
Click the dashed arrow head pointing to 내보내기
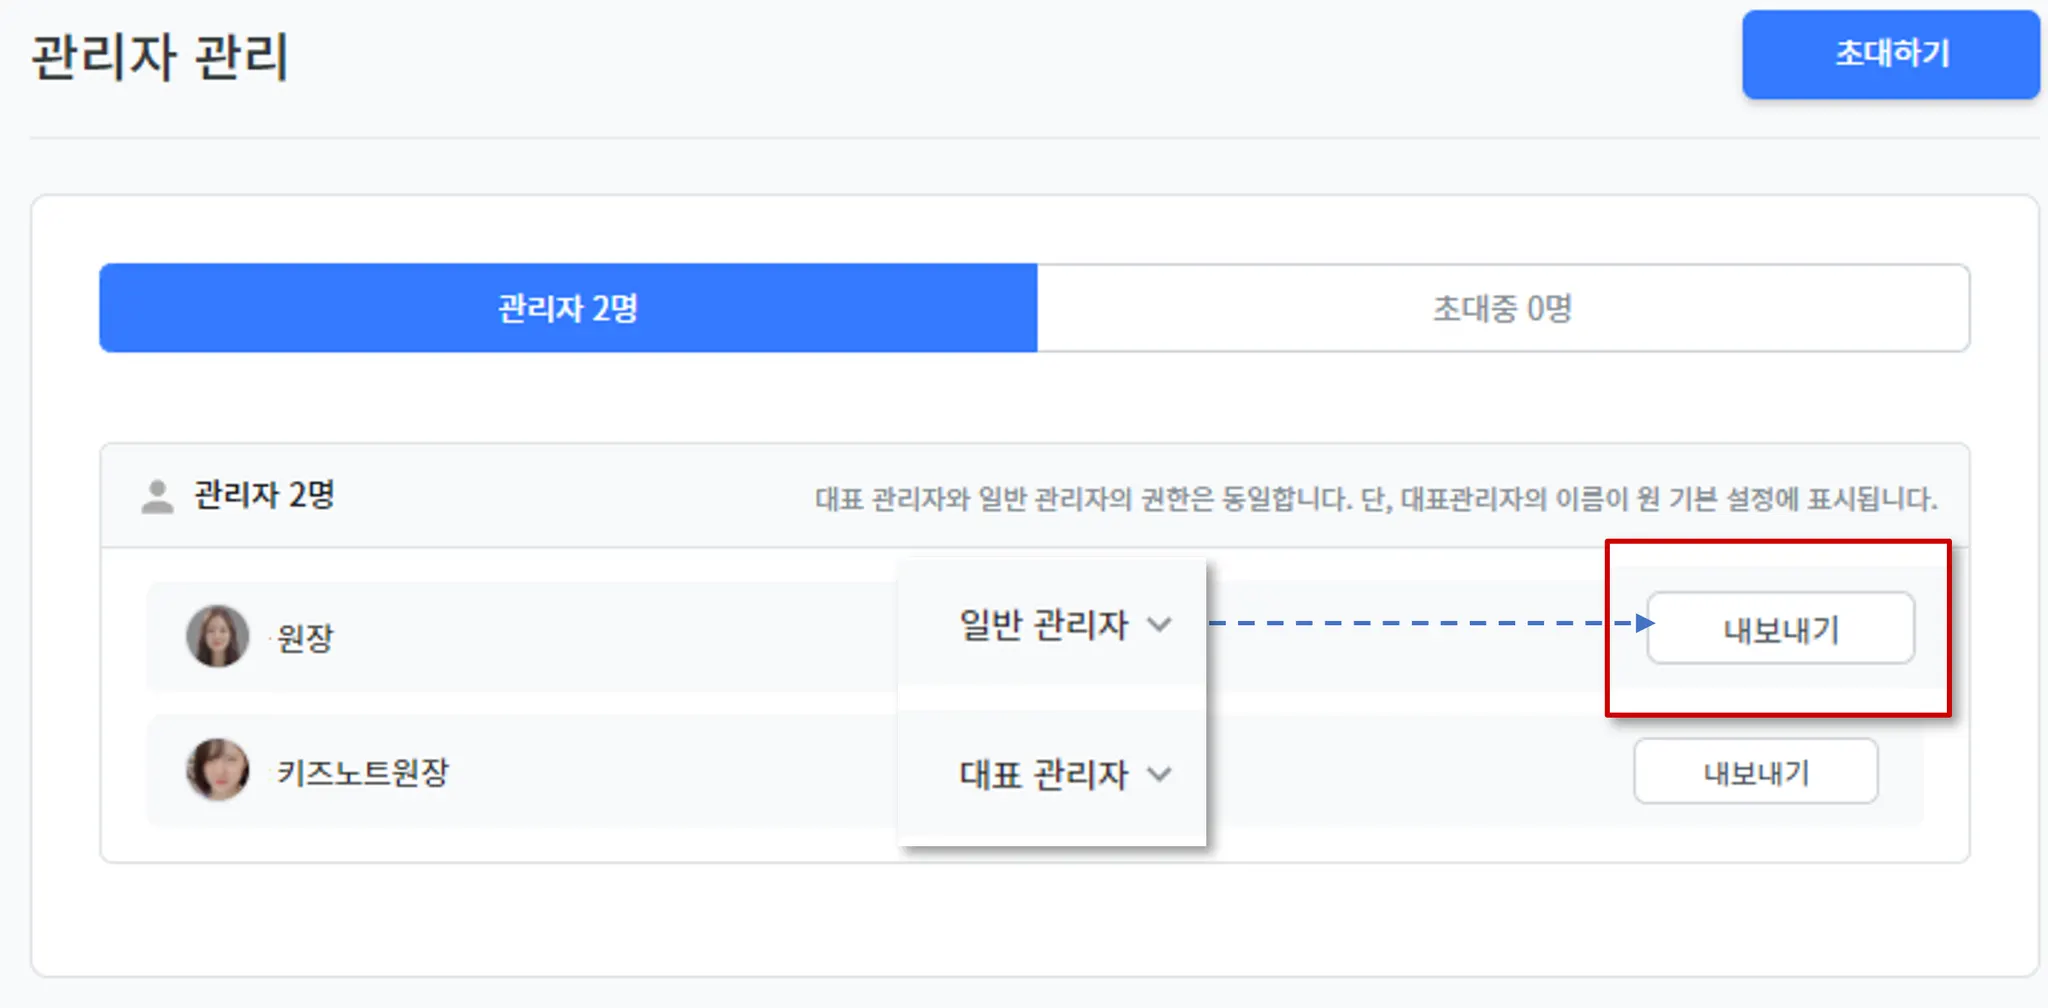pyautogui.click(x=1644, y=623)
